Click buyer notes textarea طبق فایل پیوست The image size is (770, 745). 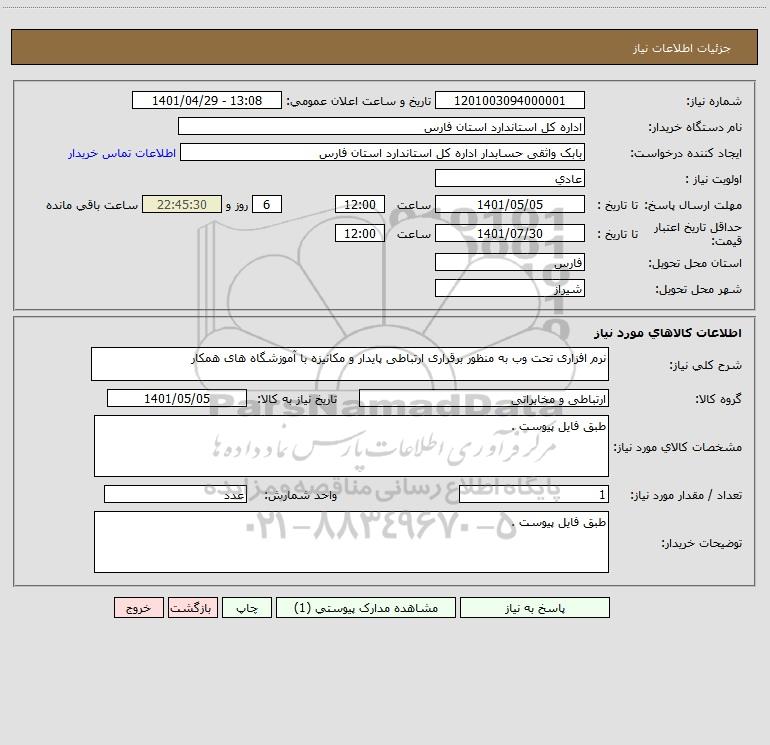click(x=351, y=542)
